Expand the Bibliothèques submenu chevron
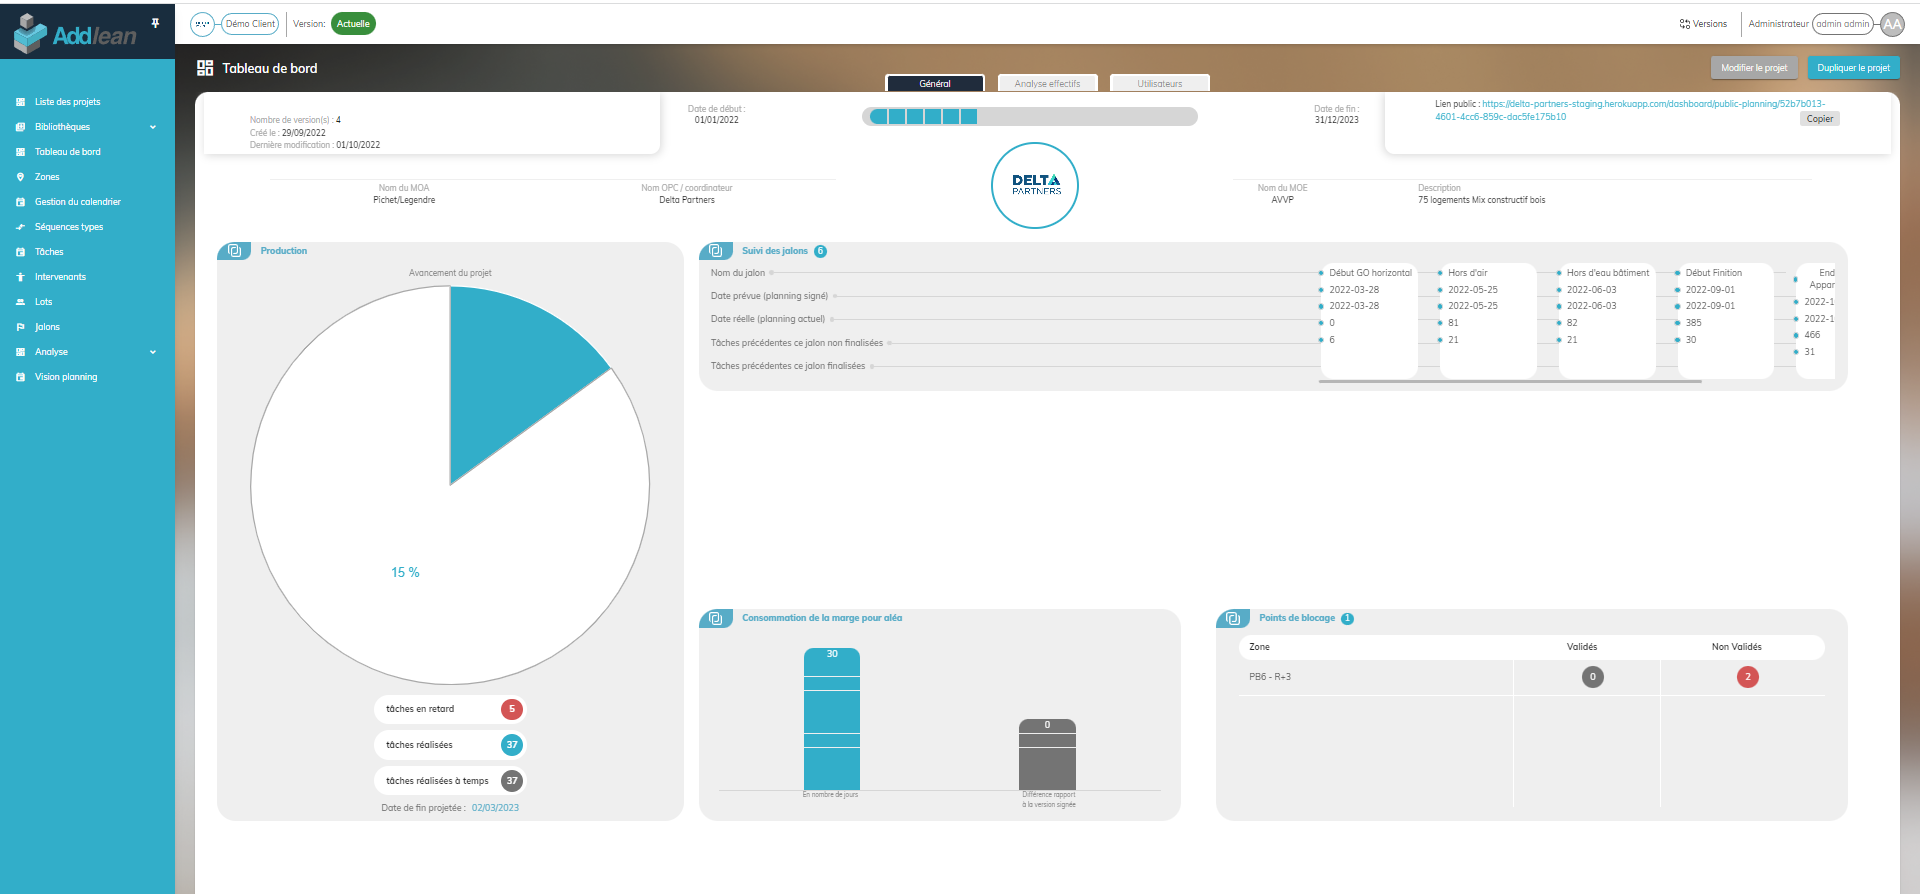The width and height of the screenshot is (1920, 894). coord(153,127)
